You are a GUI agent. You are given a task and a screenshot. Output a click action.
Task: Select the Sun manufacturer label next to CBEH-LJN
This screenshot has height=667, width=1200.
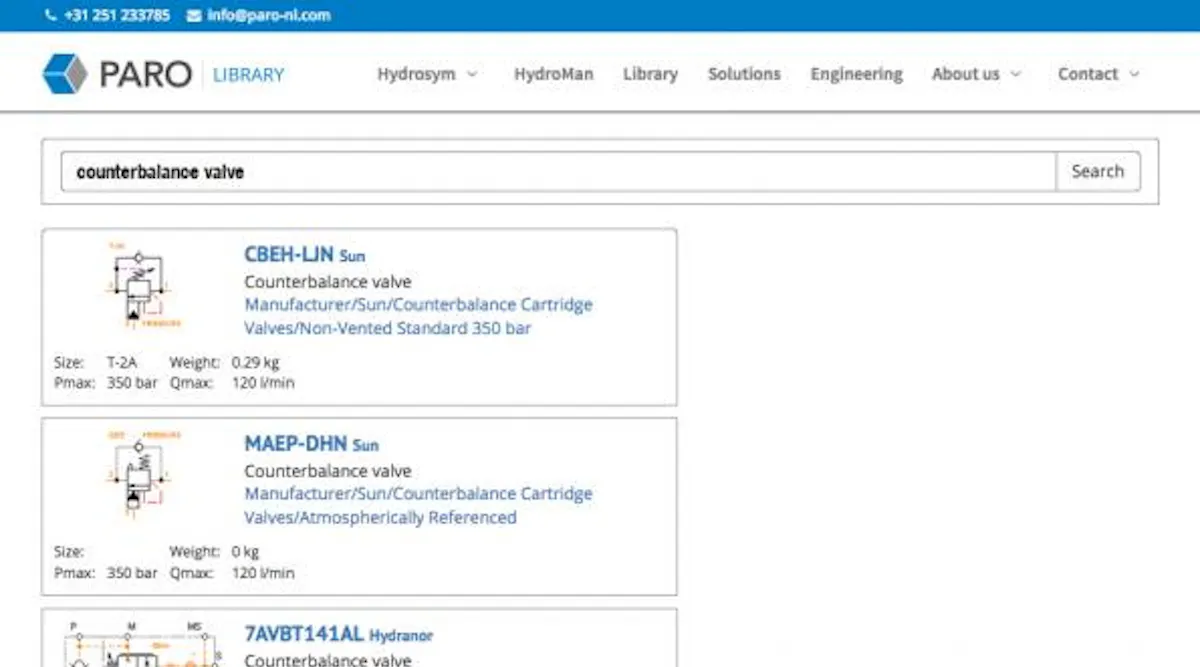(x=352, y=257)
